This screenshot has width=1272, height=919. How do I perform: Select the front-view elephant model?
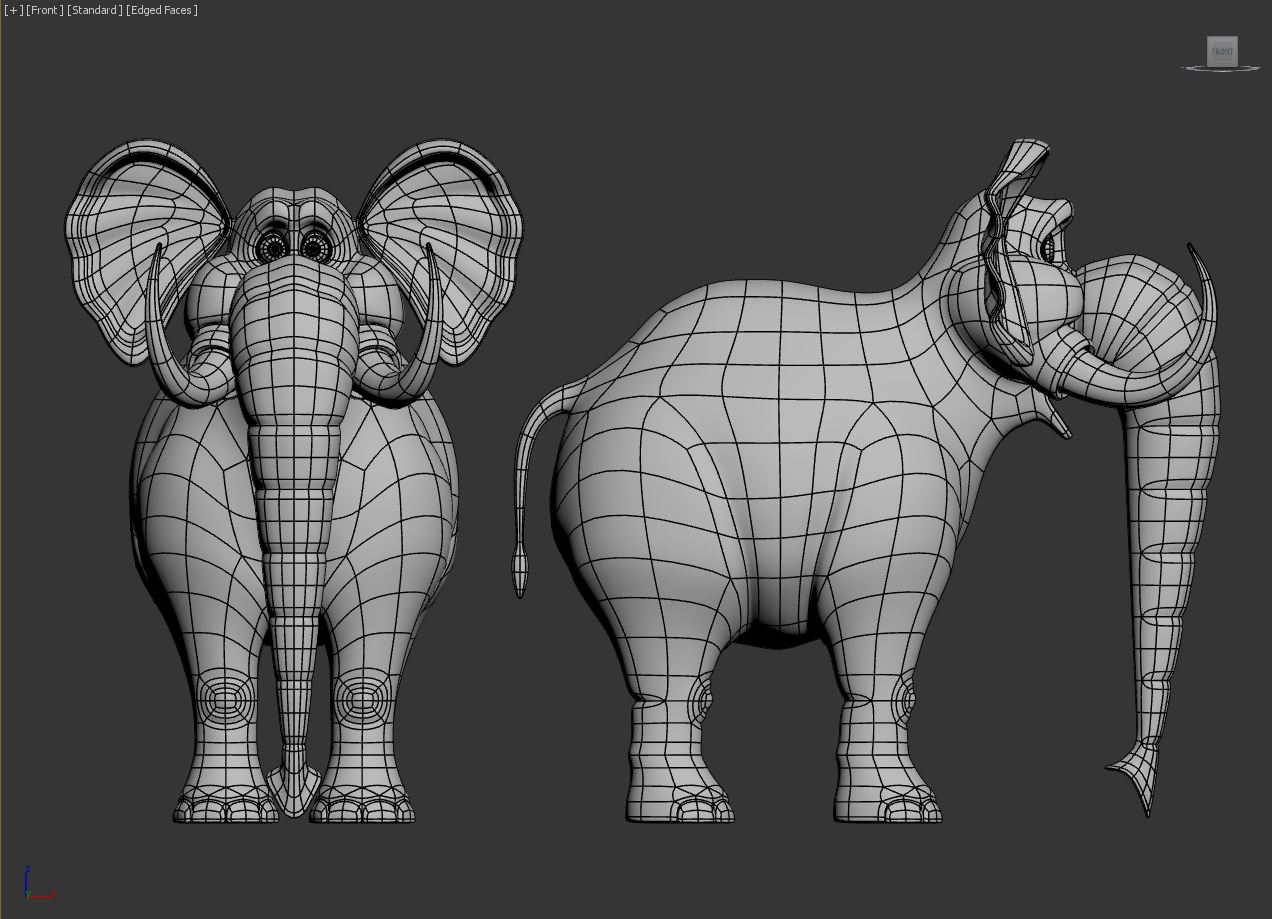coord(294,482)
